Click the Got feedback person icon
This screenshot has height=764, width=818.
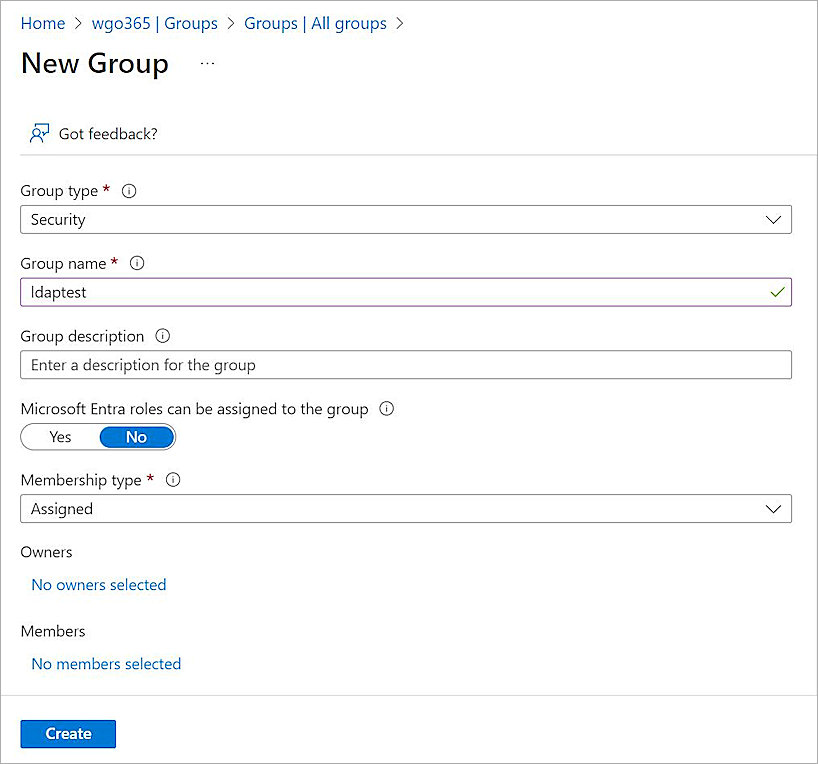(x=39, y=132)
